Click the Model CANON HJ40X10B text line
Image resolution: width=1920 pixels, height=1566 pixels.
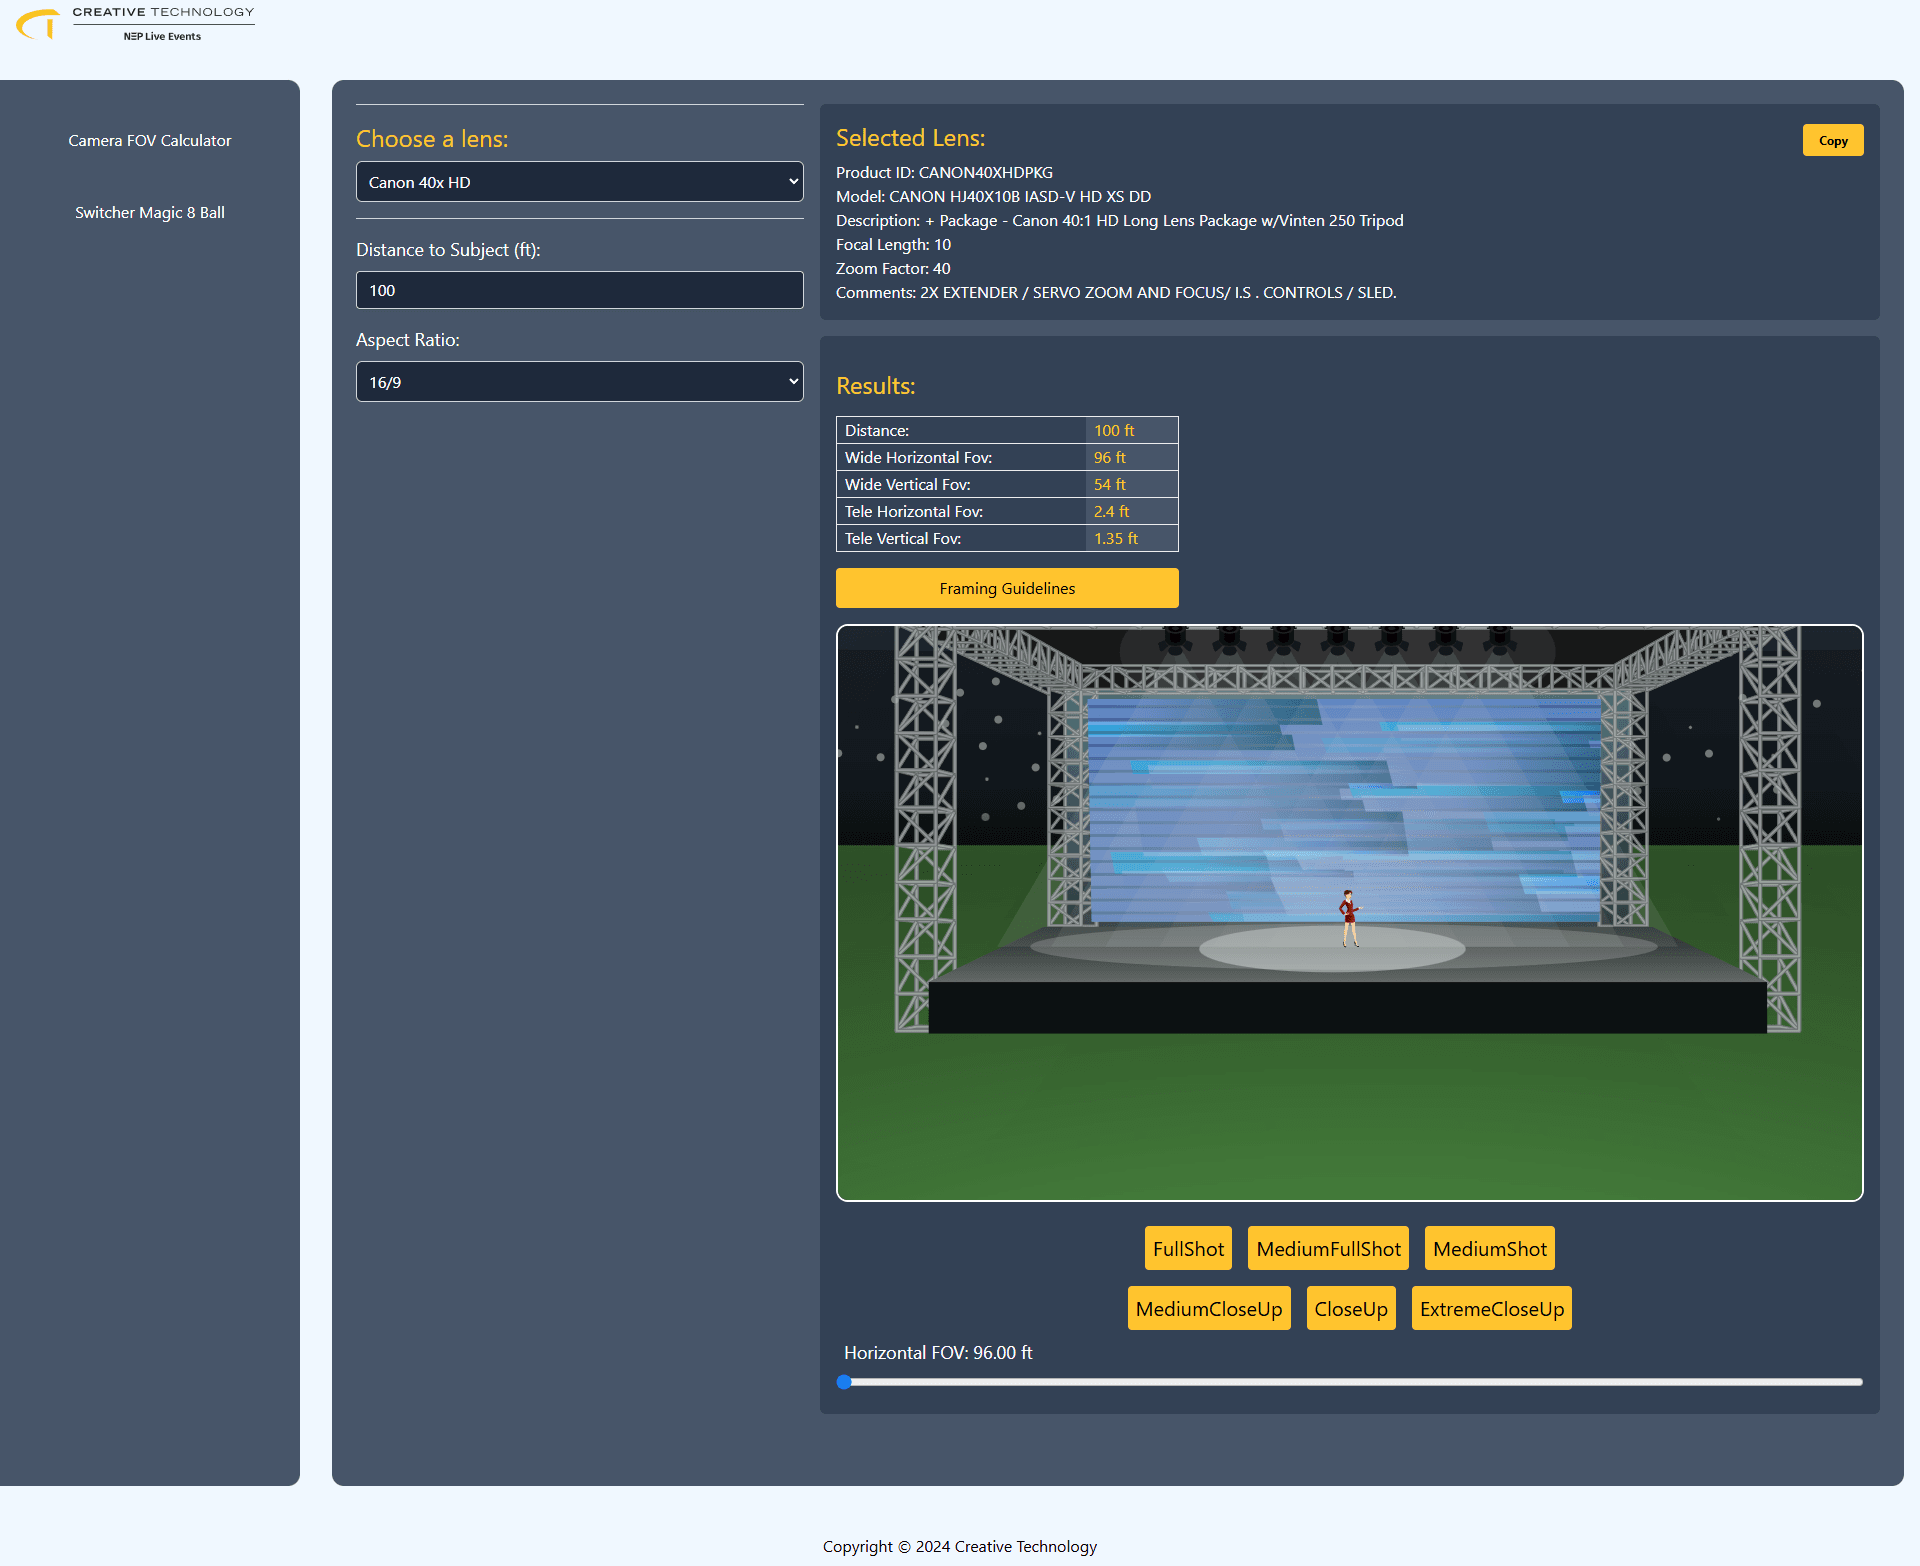pos(993,196)
